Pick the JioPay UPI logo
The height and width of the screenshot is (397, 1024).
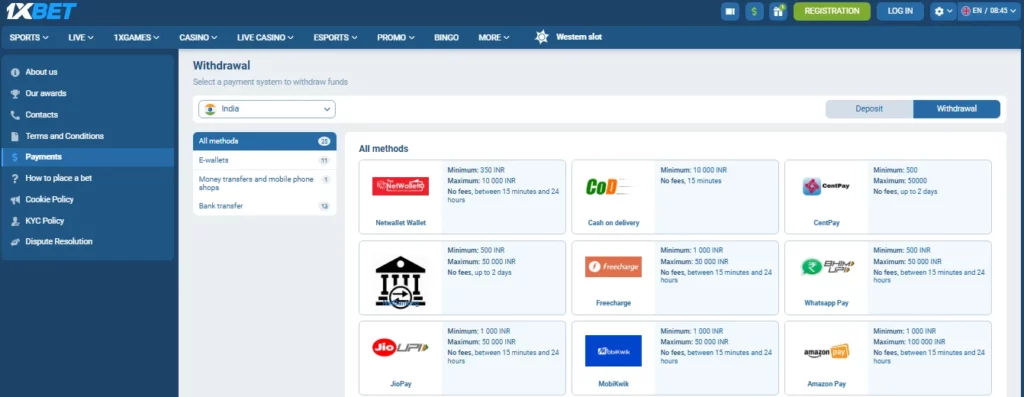point(400,347)
